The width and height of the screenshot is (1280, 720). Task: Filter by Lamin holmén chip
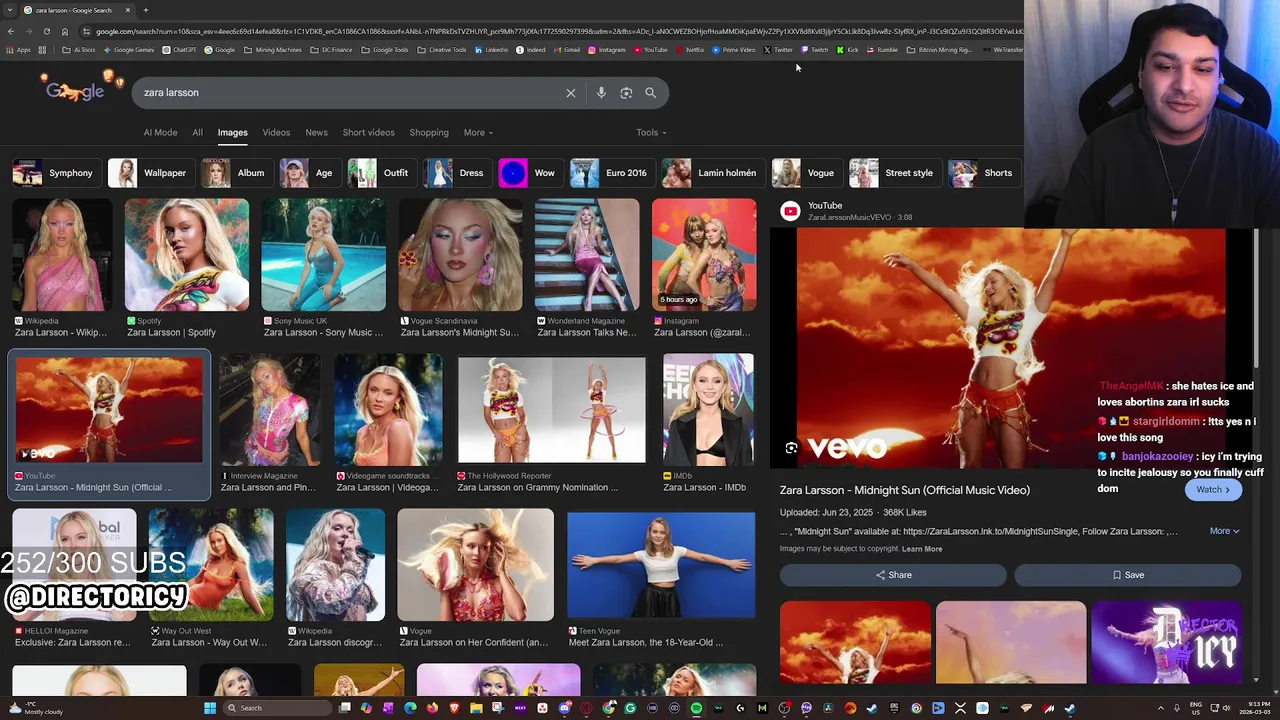712,173
